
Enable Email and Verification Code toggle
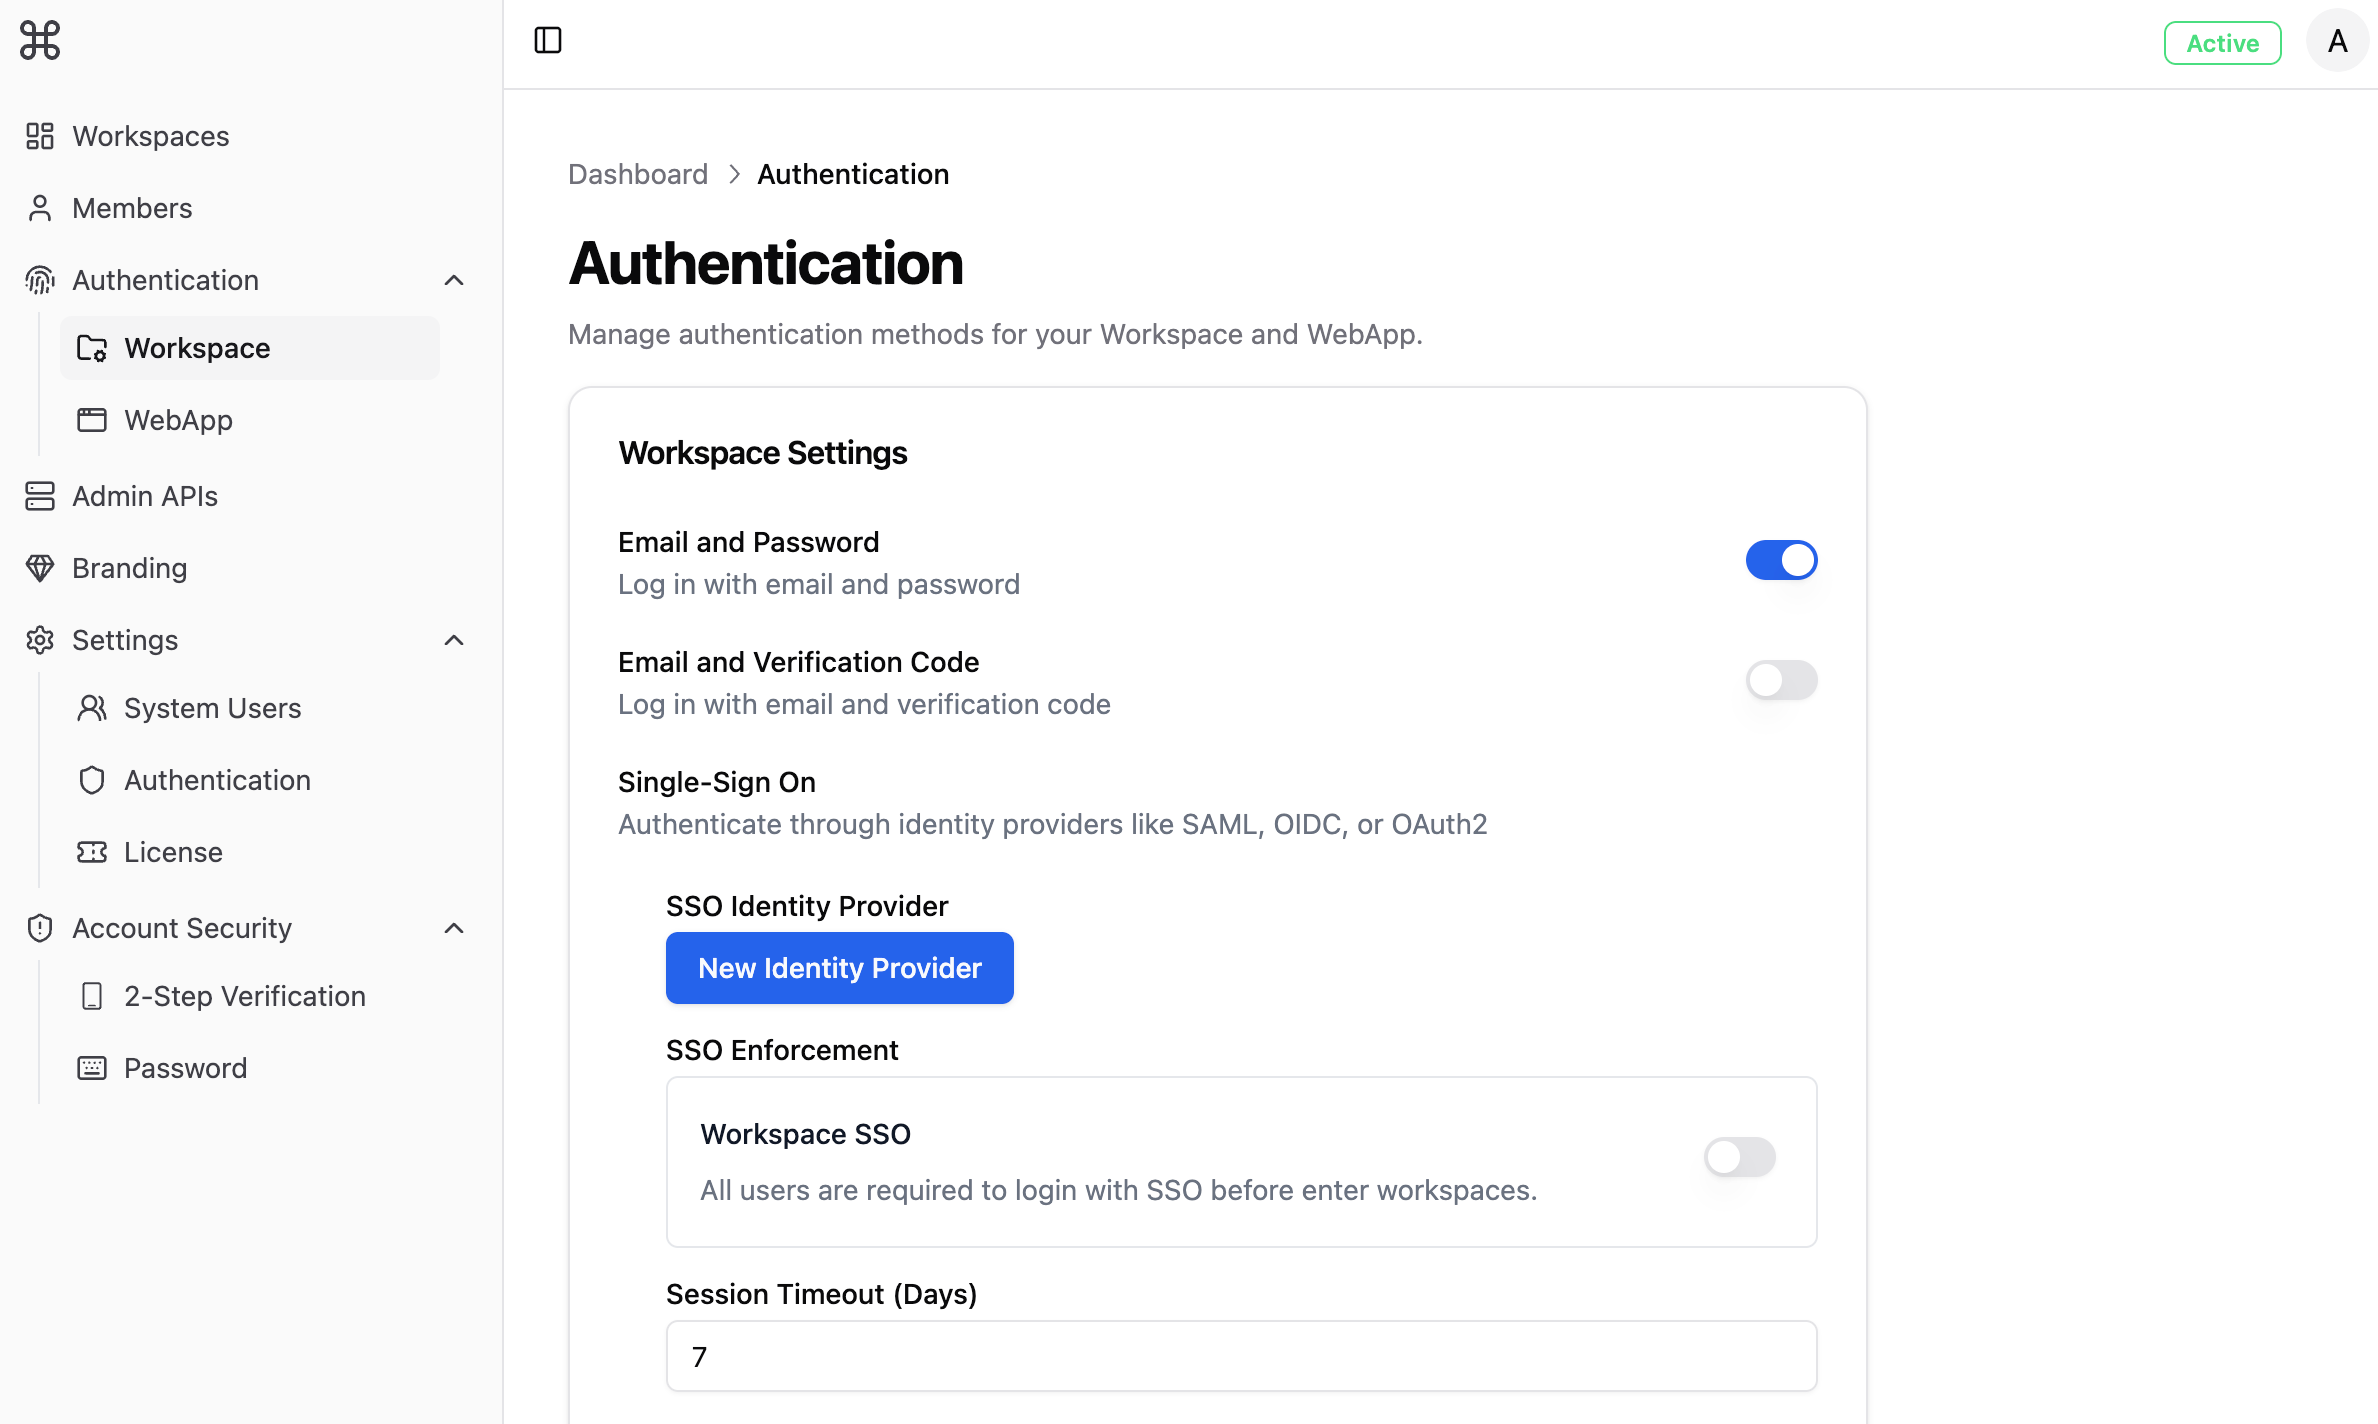[1781, 680]
